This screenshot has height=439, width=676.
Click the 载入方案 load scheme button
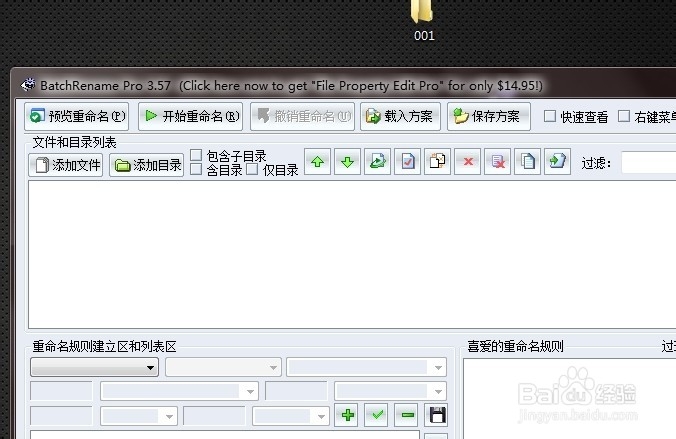coord(401,116)
